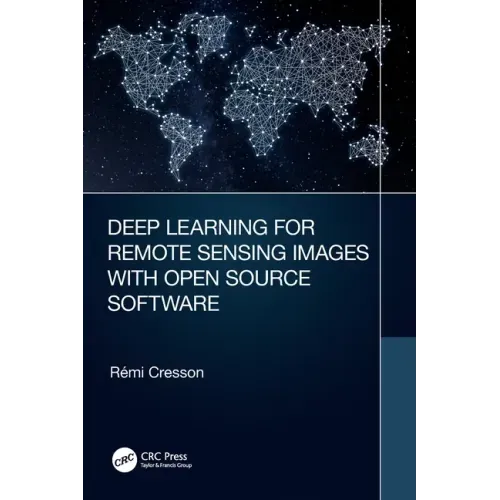This screenshot has height=500, width=500.
Task: Click the round CRC logo emblem
Action: click(x=124, y=460)
